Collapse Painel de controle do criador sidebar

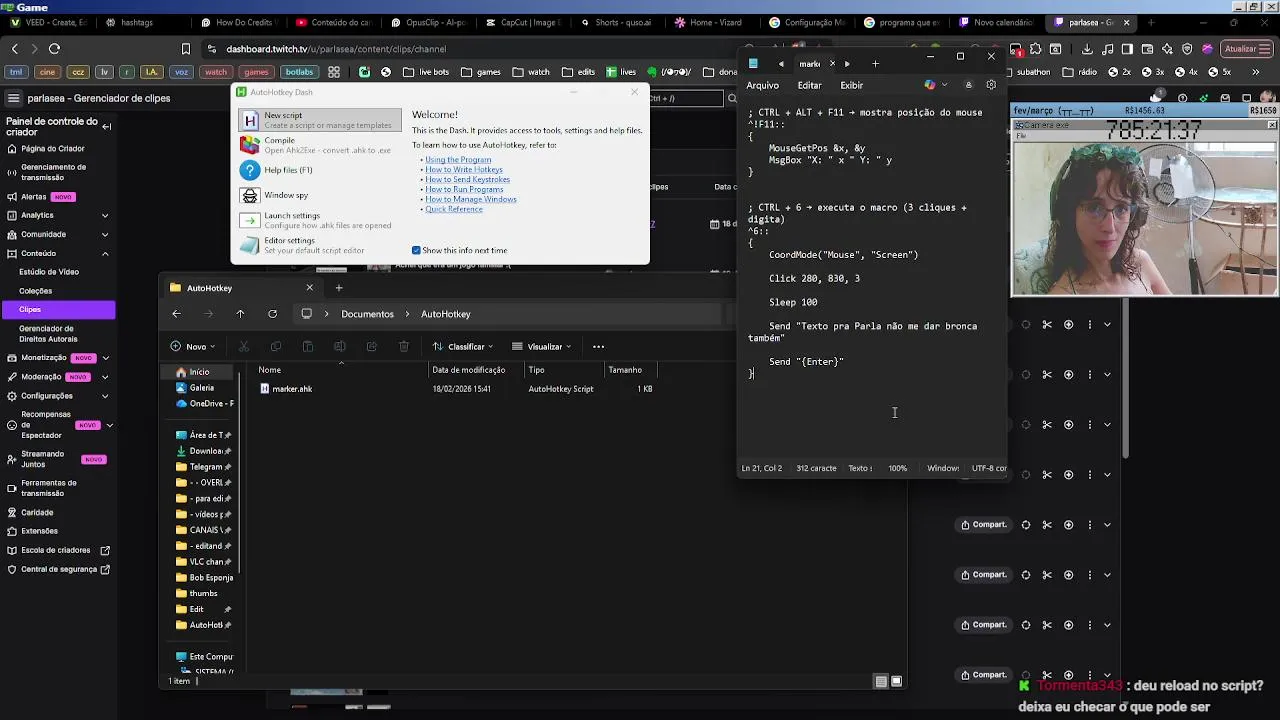(x=106, y=126)
